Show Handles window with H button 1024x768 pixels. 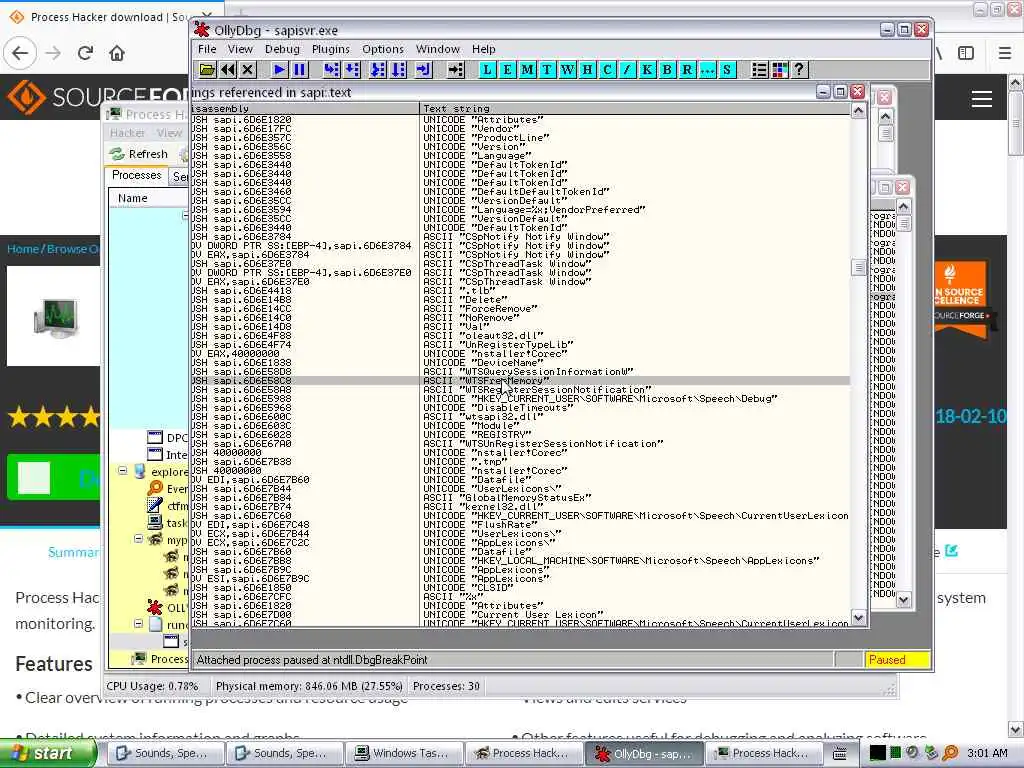[587, 70]
